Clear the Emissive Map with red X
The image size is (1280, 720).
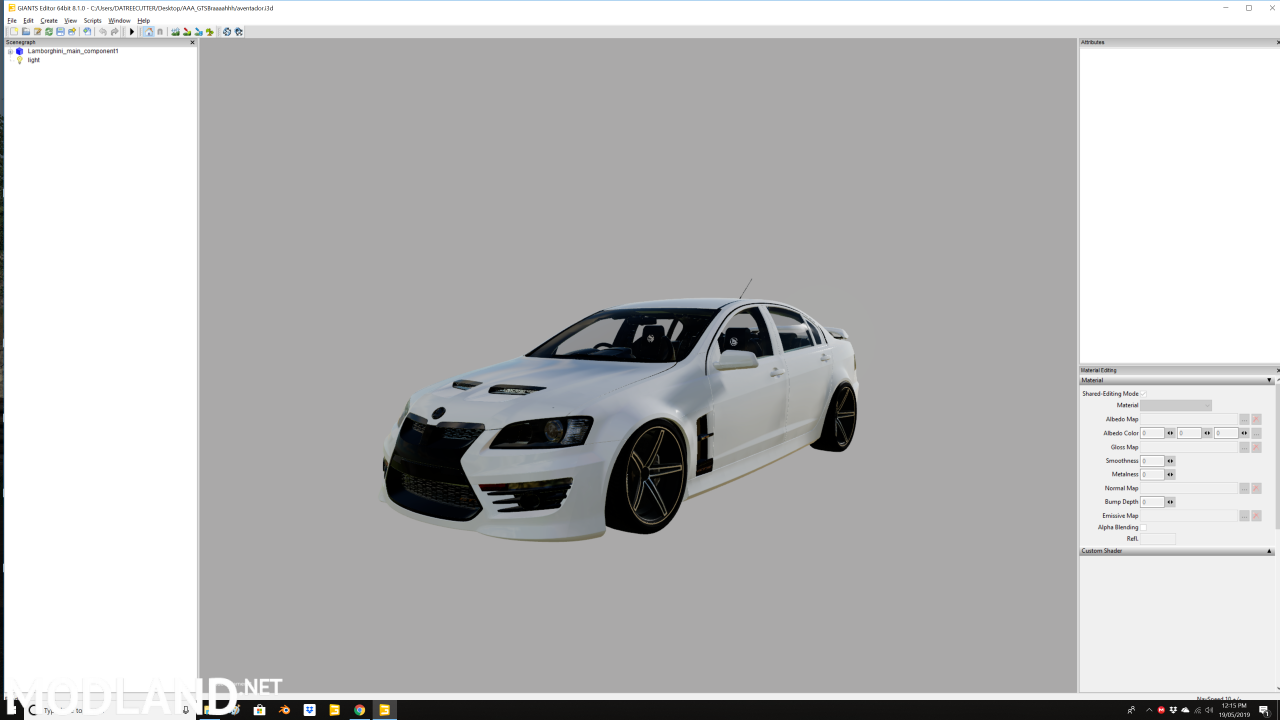point(1256,516)
